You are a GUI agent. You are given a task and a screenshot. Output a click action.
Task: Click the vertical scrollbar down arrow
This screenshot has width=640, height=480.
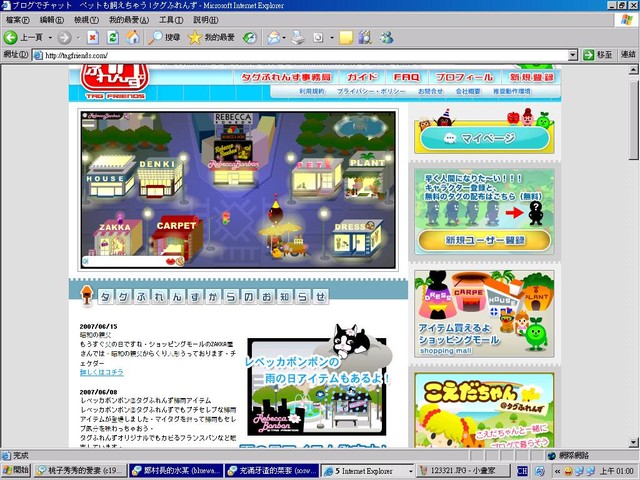pyautogui.click(x=633, y=442)
